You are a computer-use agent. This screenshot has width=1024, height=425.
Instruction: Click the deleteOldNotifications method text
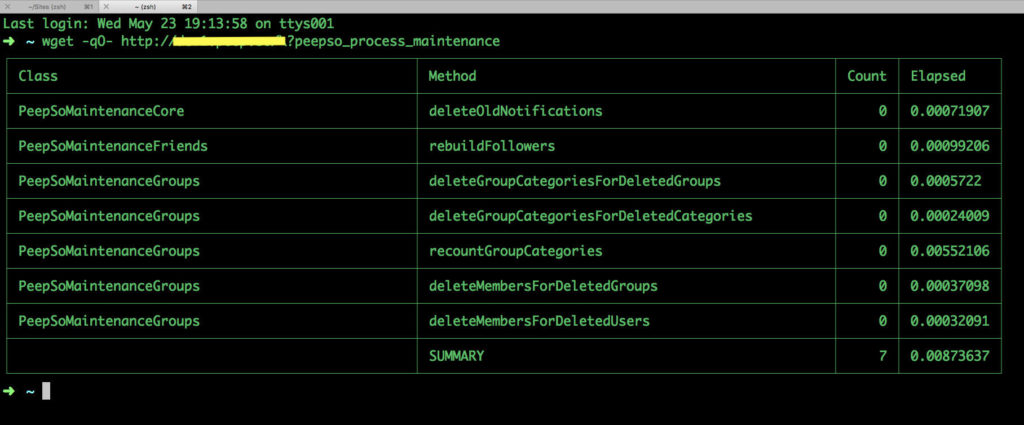pyautogui.click(x=515, y=111)
